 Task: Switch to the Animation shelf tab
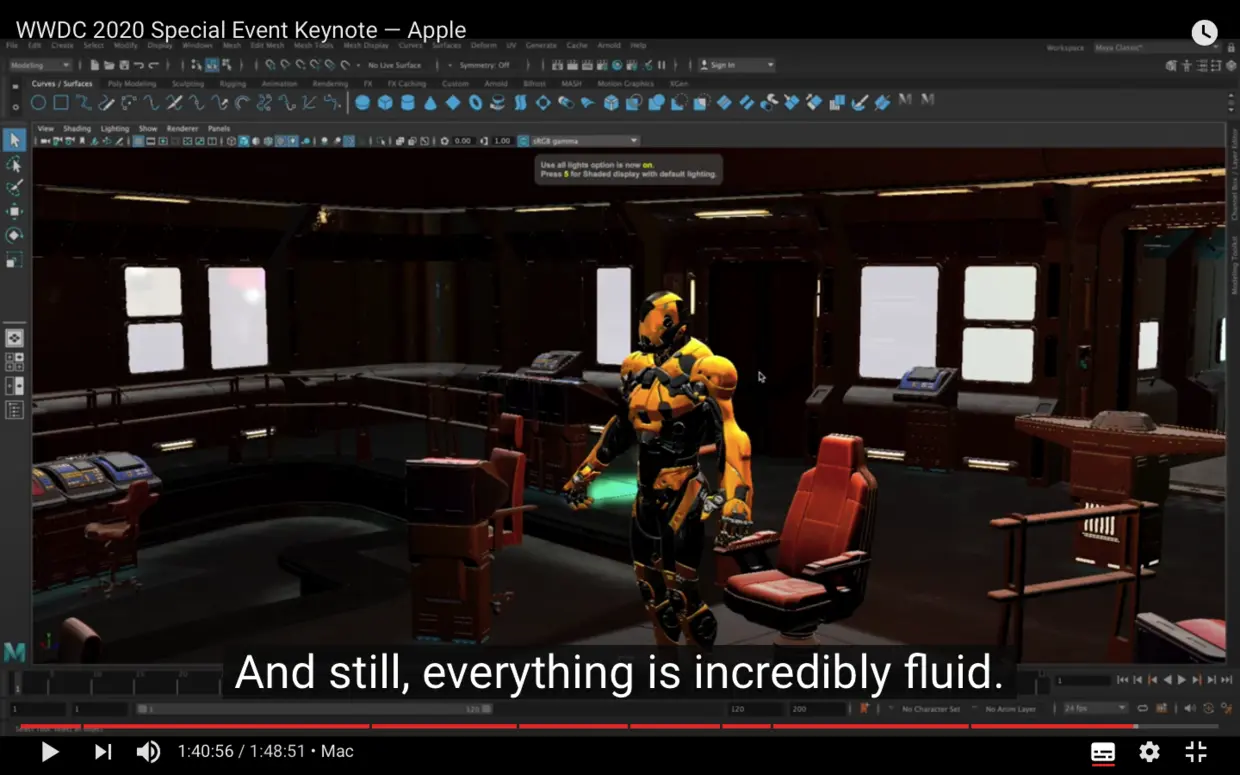[x=279, y=84]
